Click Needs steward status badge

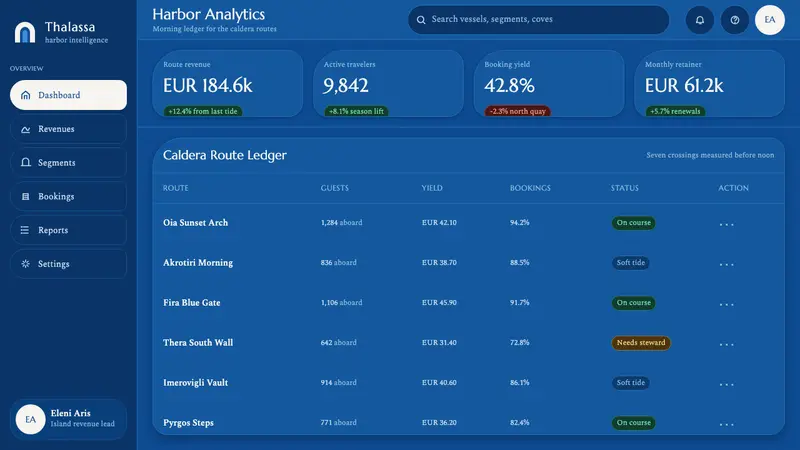[x=641, y=343]
